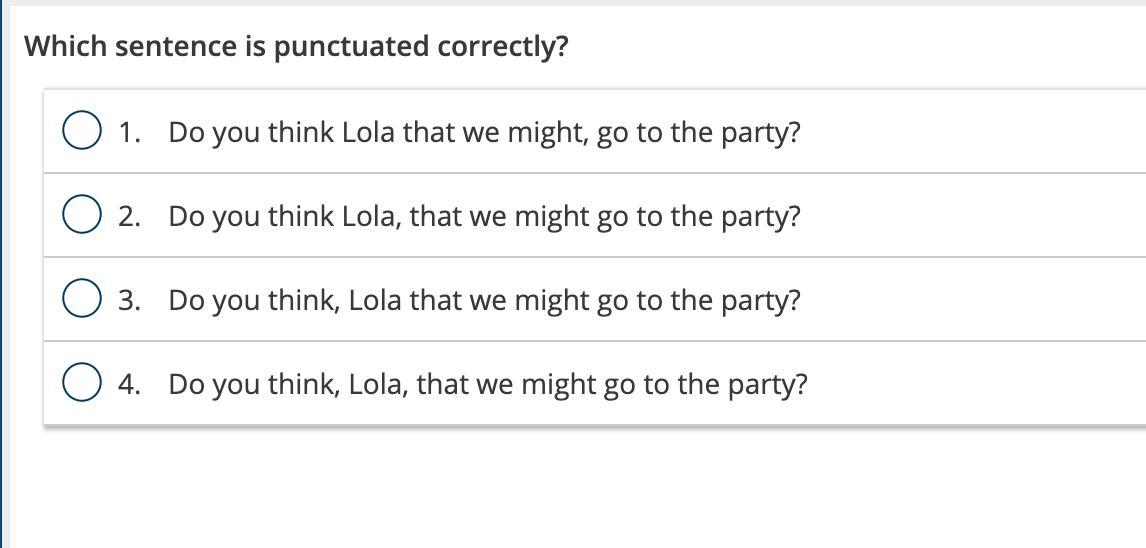Select the radio button for option 2

click(x=81, y=216)
